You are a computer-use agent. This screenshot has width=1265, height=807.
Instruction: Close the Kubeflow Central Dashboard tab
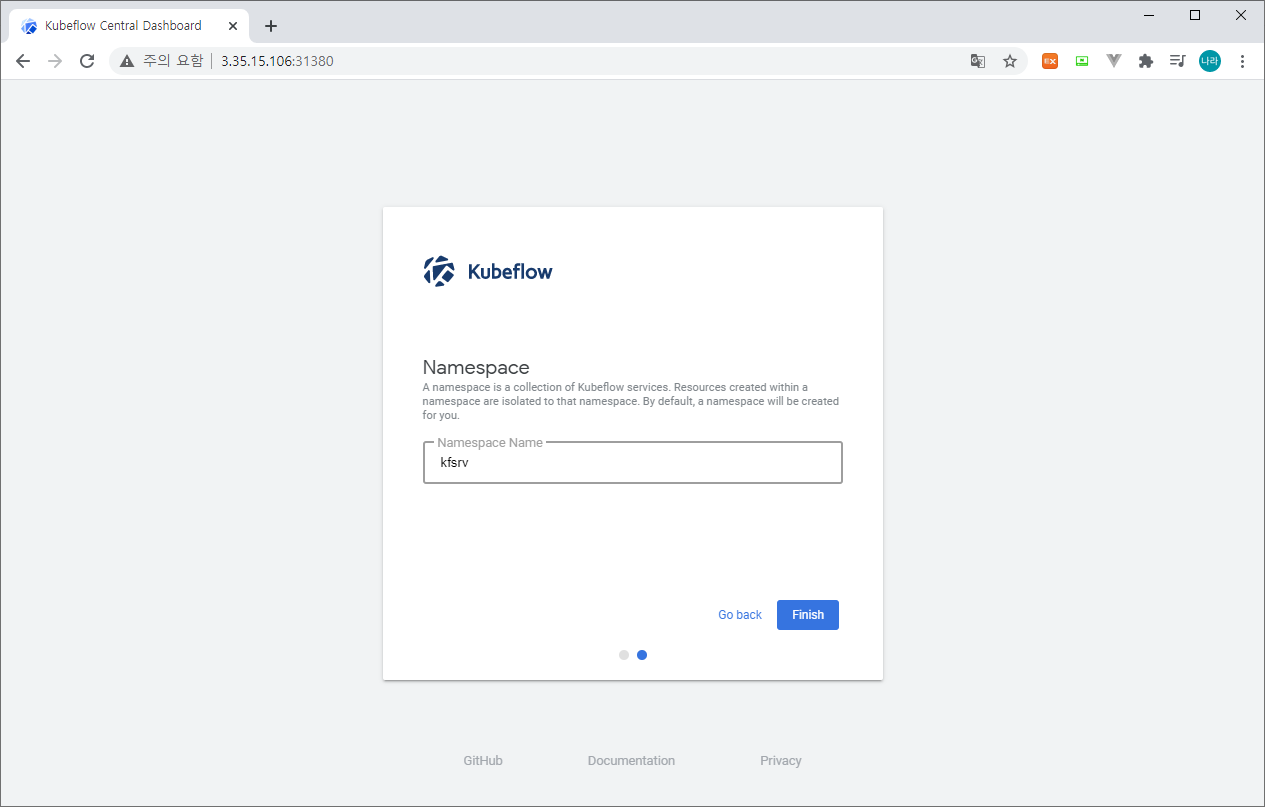click(232, 26)
